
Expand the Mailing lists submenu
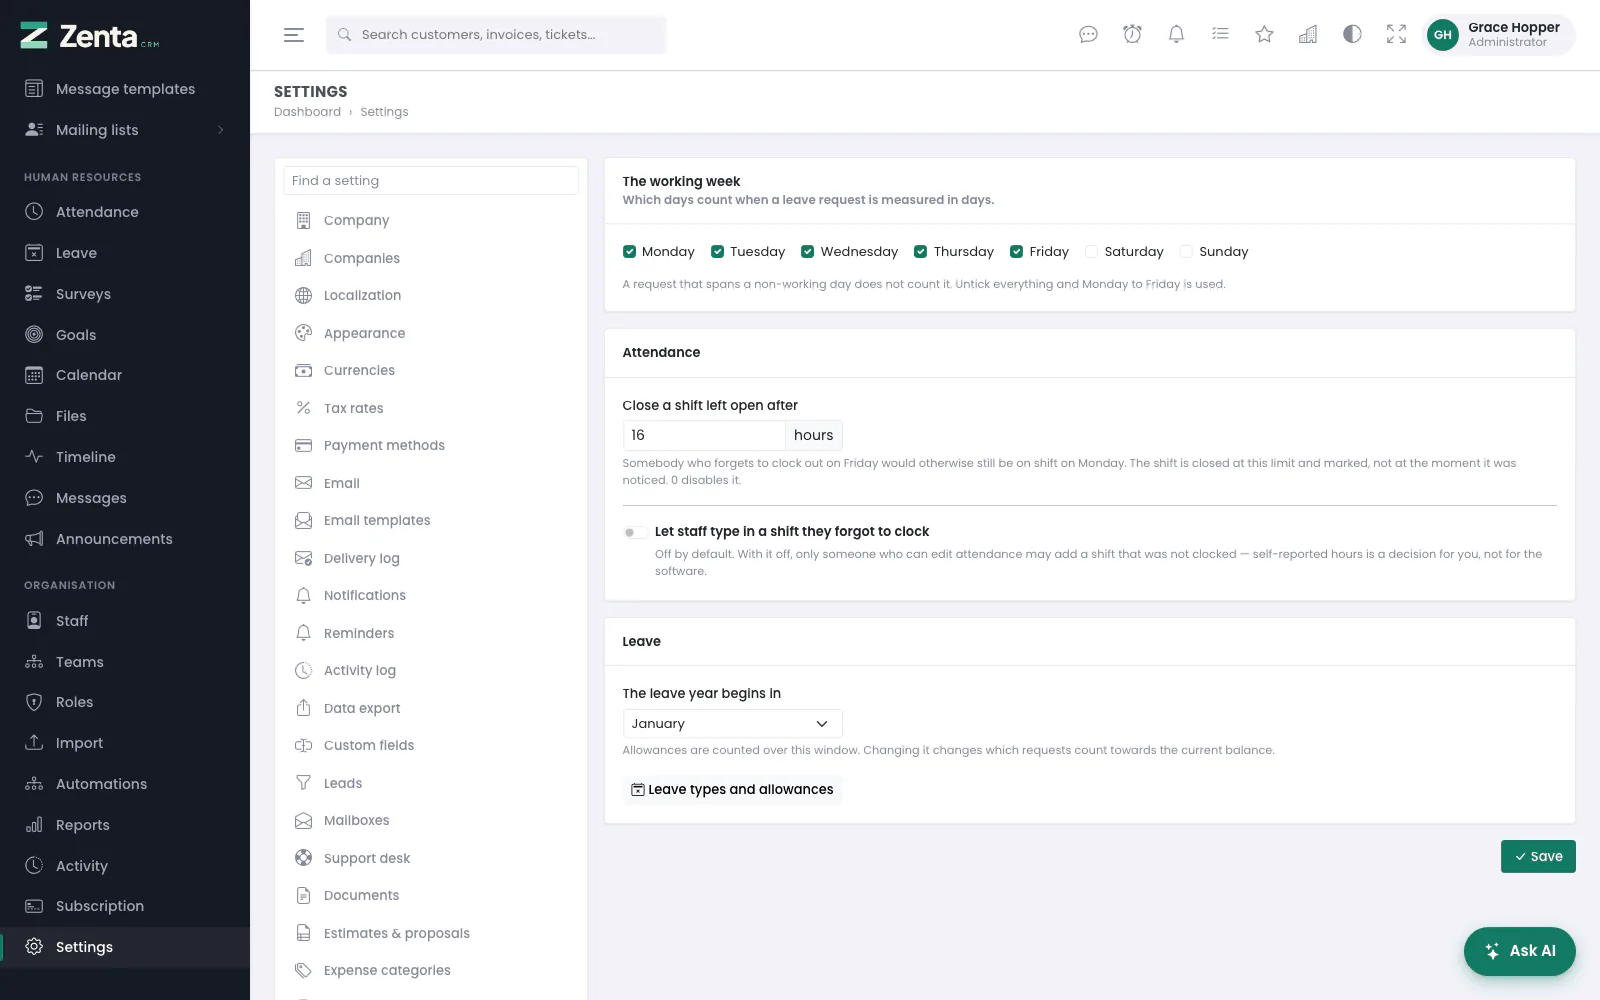click(x=124, y=130)
